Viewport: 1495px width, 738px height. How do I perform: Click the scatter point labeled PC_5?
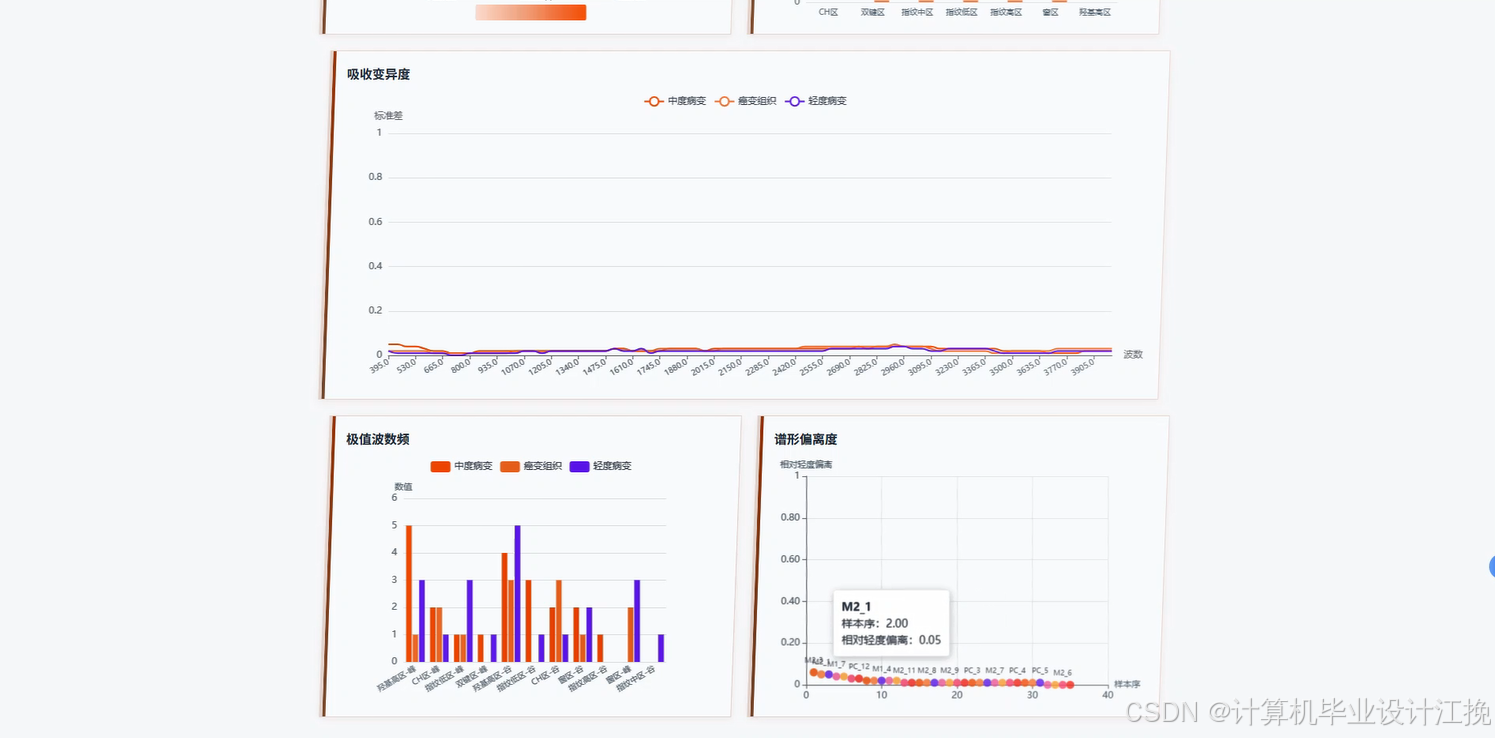click(1040, 683)
